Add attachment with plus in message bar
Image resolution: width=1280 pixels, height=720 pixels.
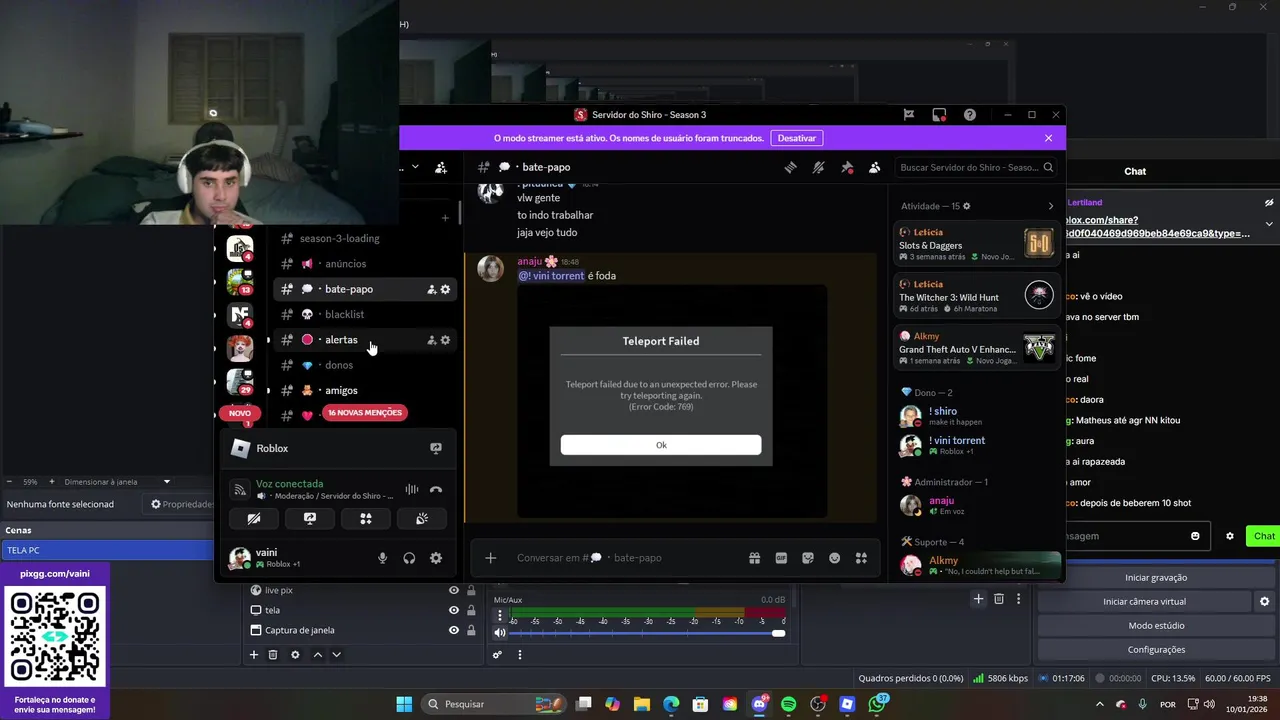(490, 558)
